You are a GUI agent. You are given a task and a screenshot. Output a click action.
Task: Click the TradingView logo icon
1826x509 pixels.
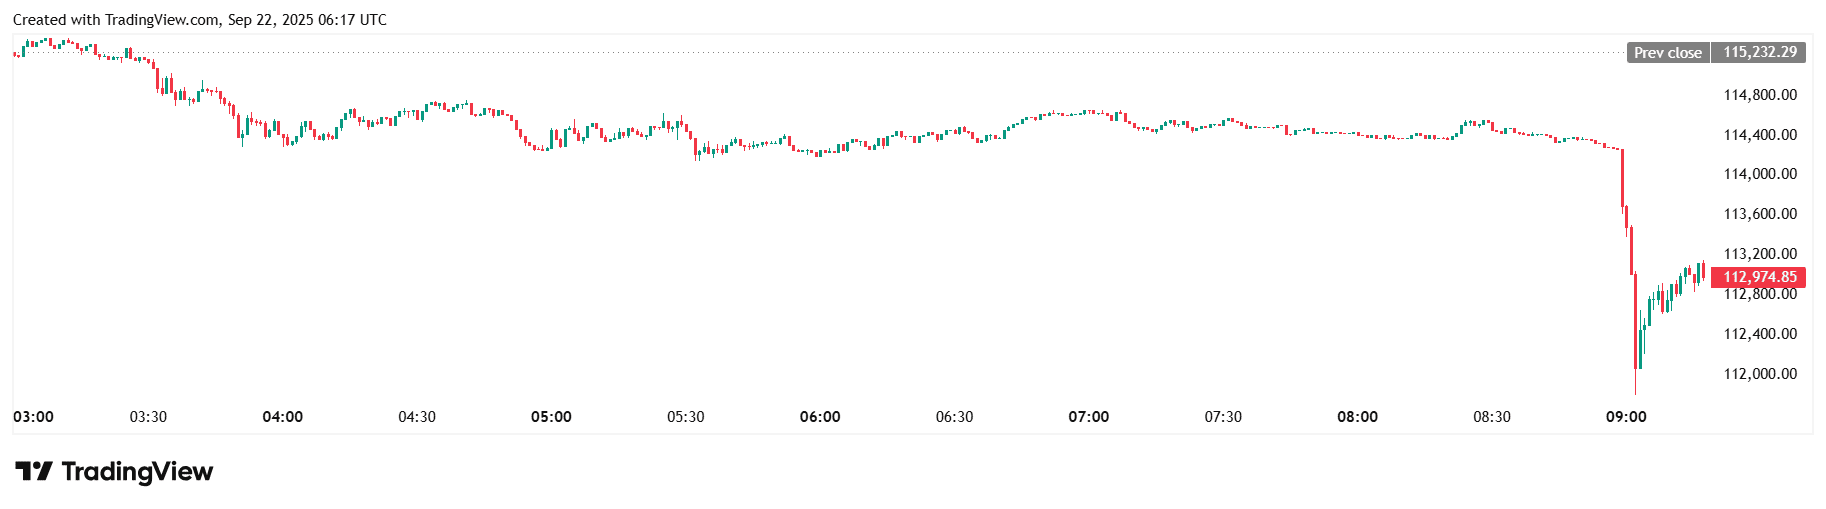(x=33, y=471)
